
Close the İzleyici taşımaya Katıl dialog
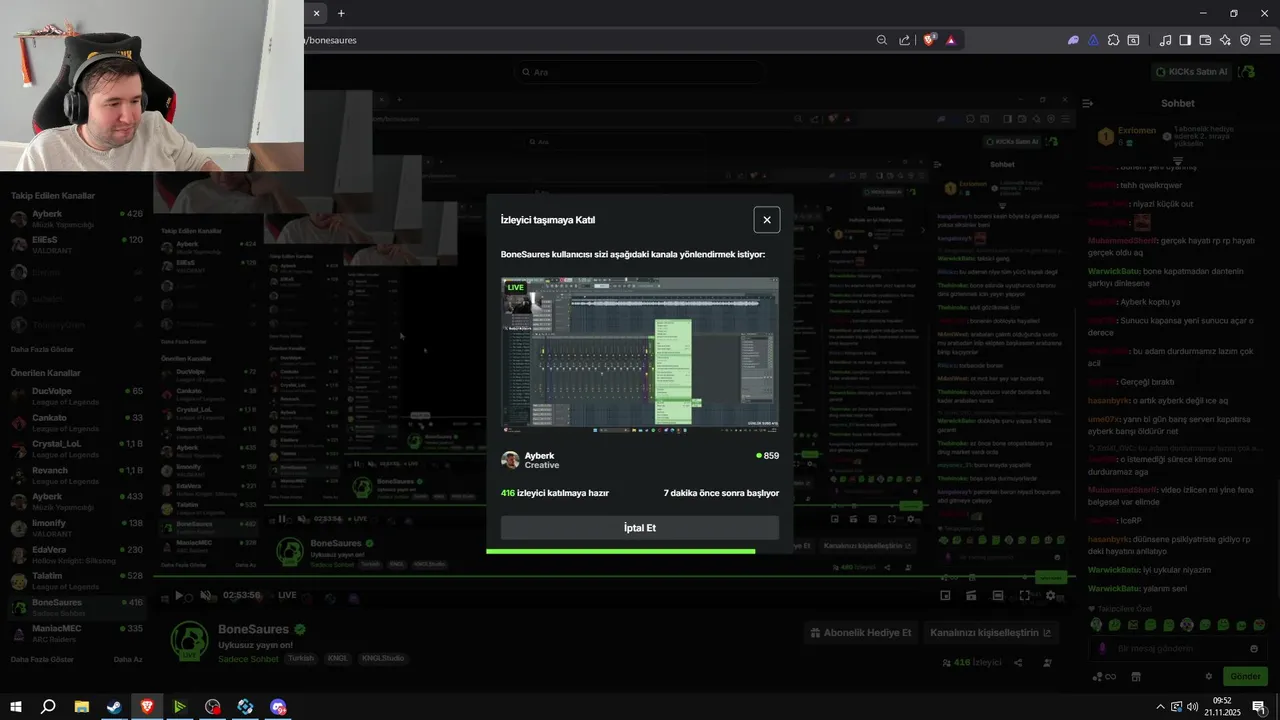click(767, 220)
